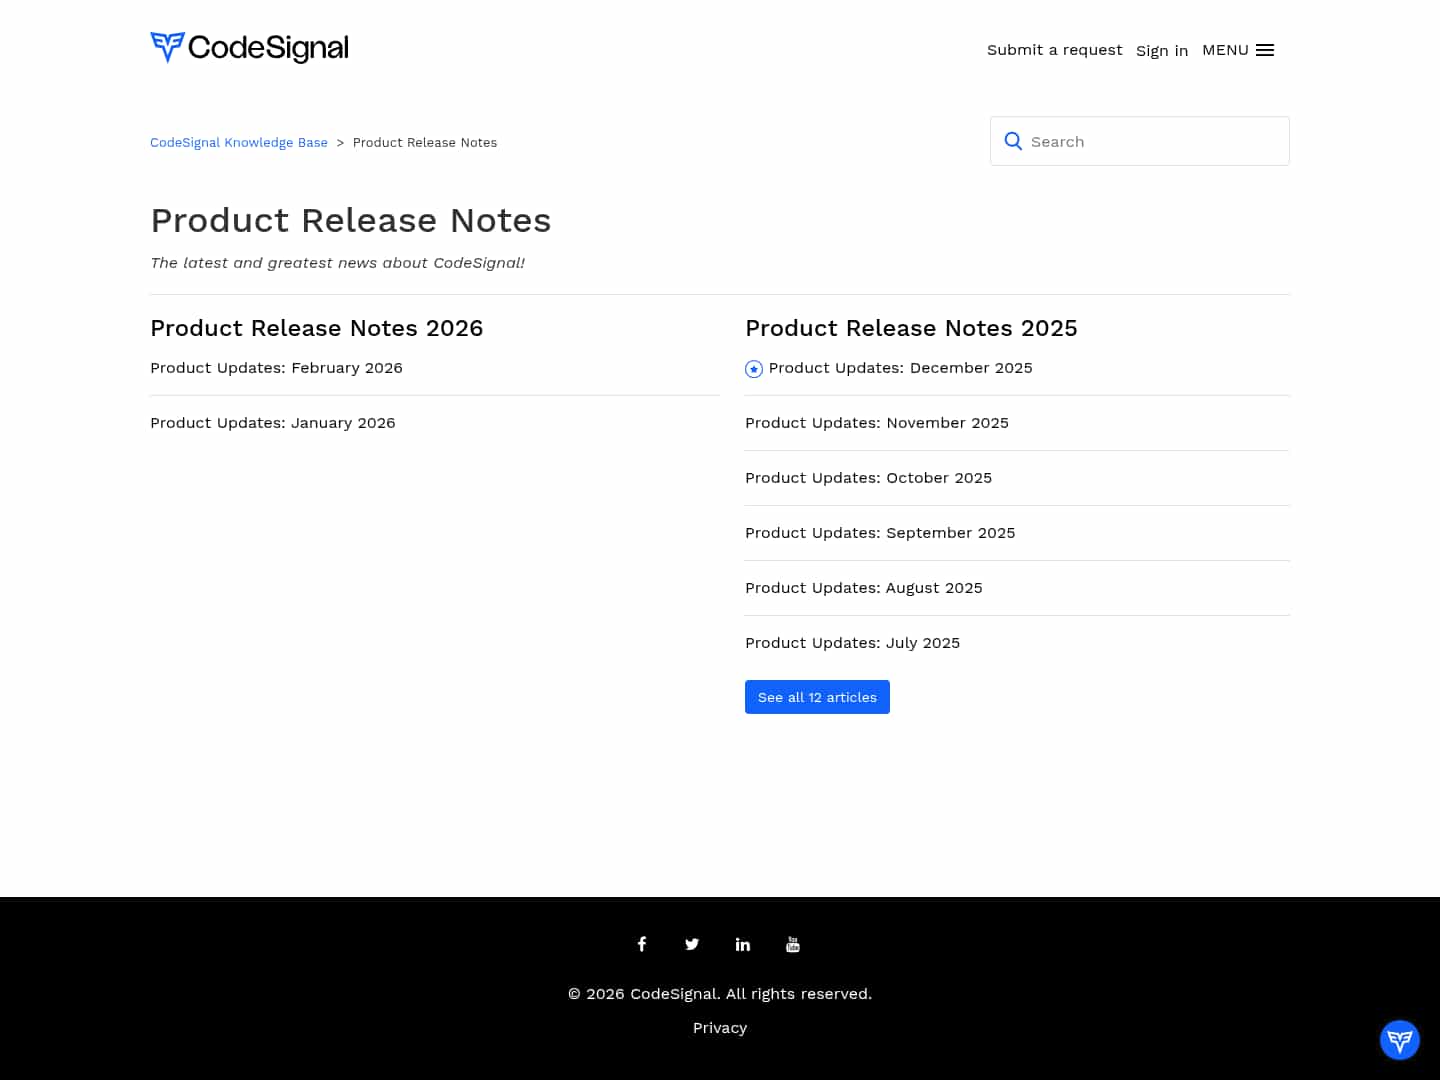Focus the Search input field
The height and width of the screenshot is (1080, 1440).
(x=1140, y=142)
